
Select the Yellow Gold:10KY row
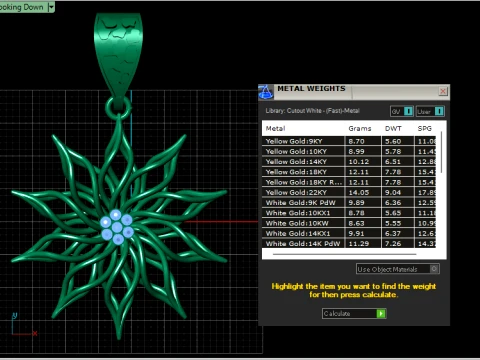pos(349,152)
